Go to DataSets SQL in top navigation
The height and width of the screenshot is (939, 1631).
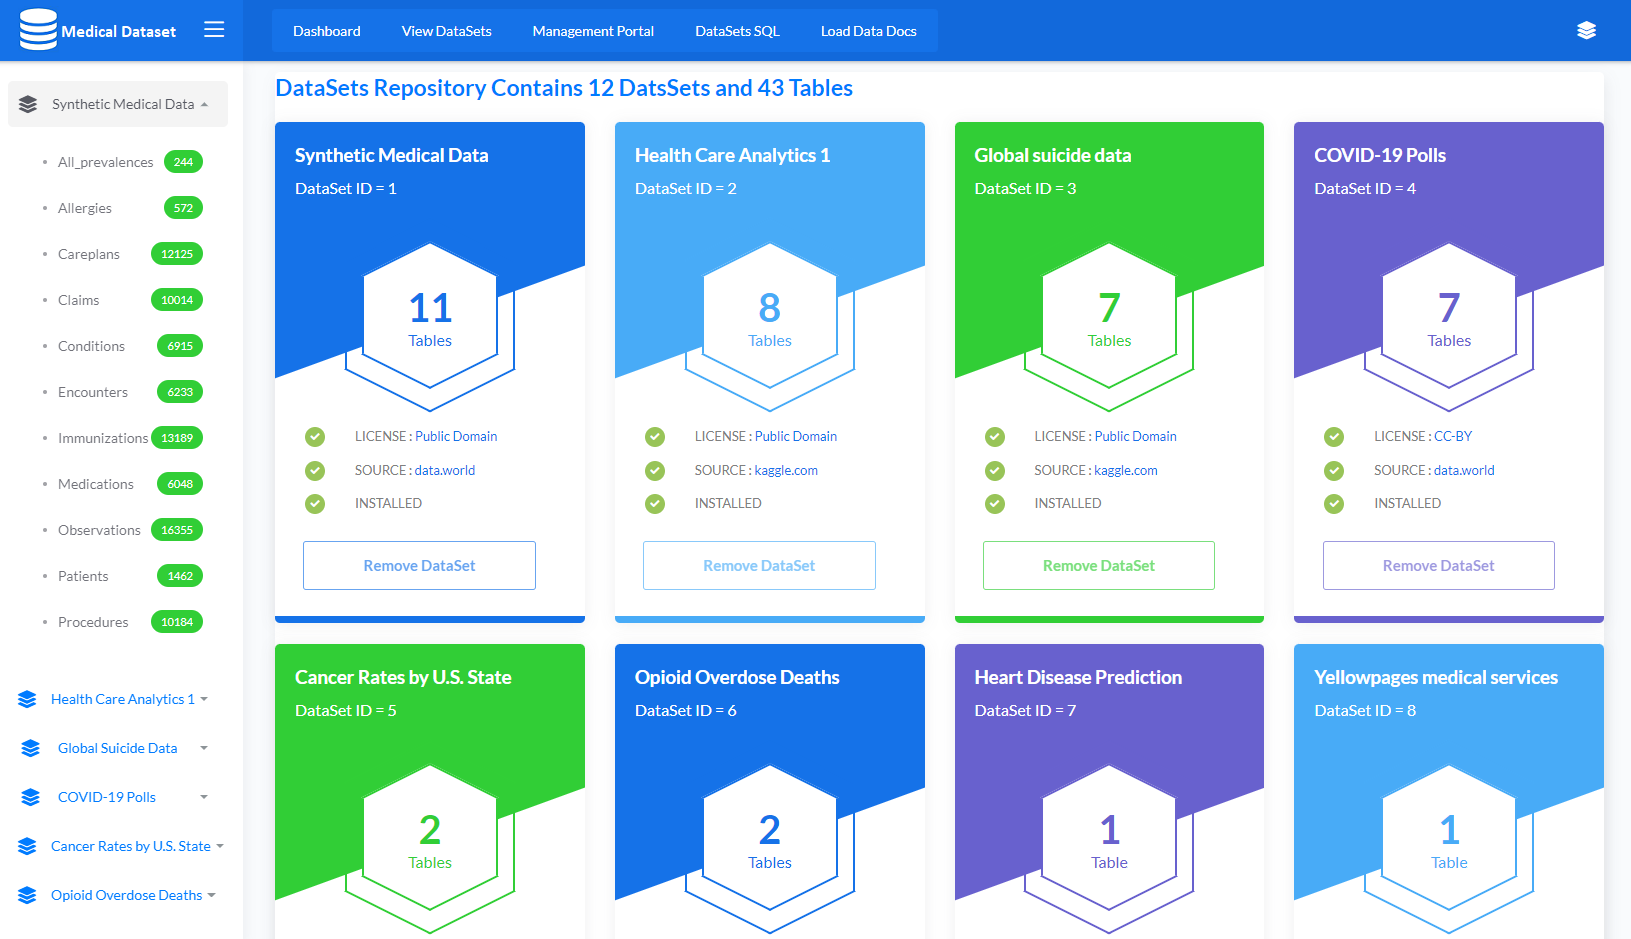point(737,31)
